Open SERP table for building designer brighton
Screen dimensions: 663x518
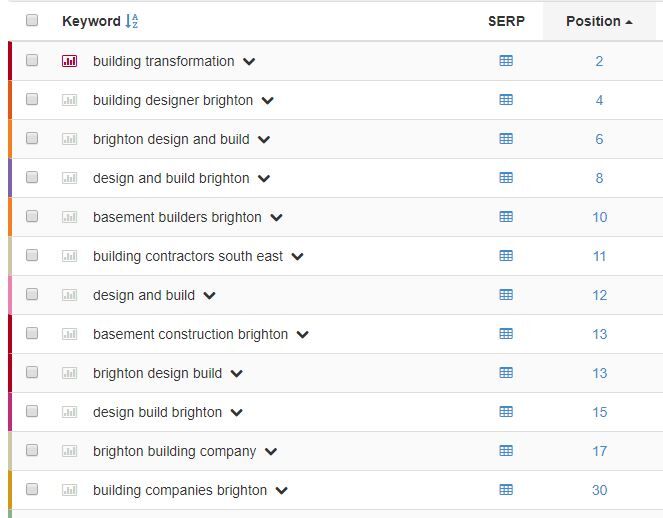(506, 100)
